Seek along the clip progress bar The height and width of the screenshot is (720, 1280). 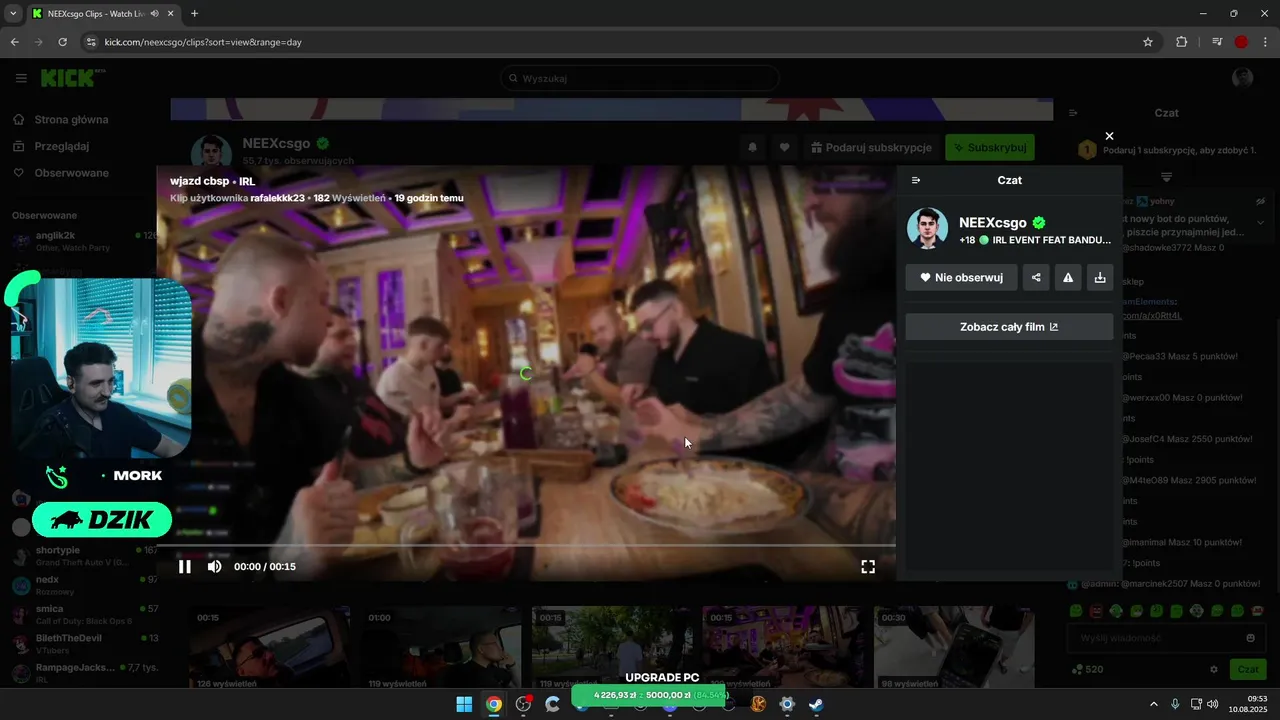click(526, 546)
